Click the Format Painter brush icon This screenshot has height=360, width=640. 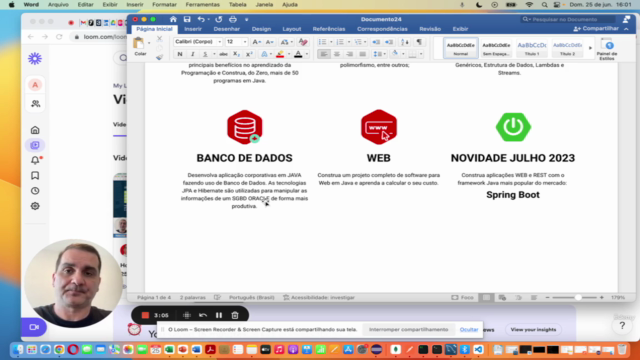[x=160, y=58]
